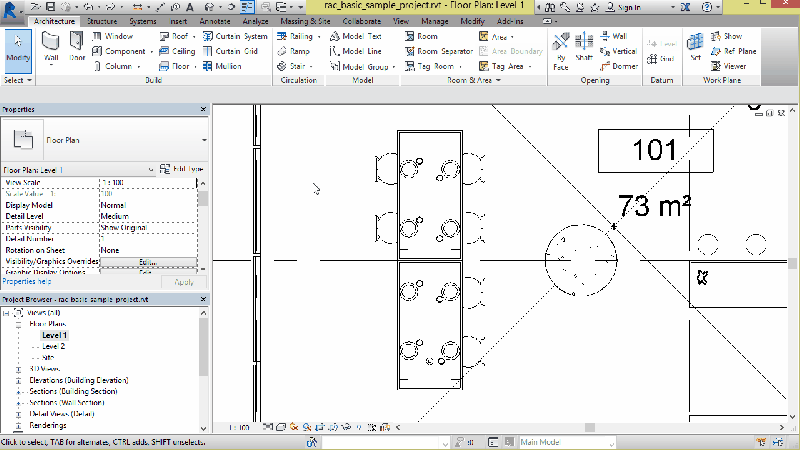This screenshot has height=450, width=800.
Task: Open the Add-Ins ribbon tab
Action: pos(510,21)
